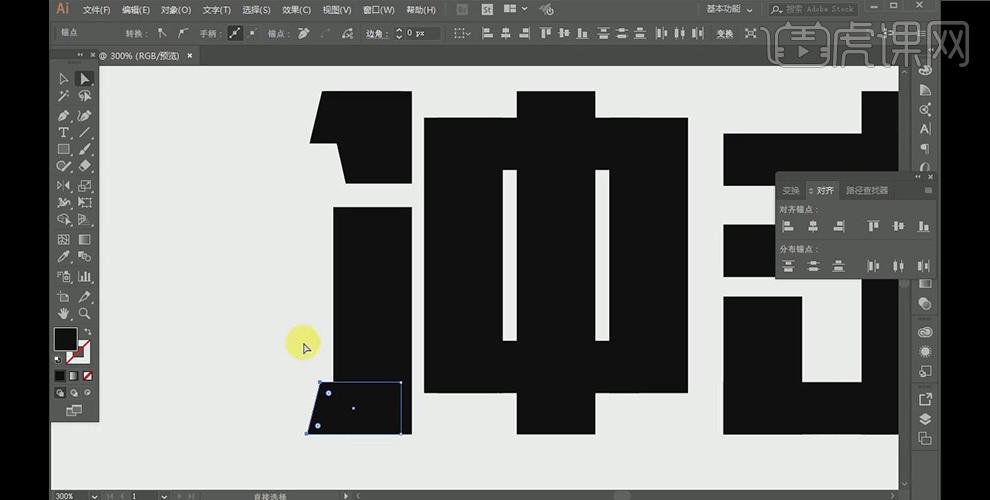Select the Line Segment tool
Screen dimensions: 990x500
pyautogui.click(x=85, y=133)
